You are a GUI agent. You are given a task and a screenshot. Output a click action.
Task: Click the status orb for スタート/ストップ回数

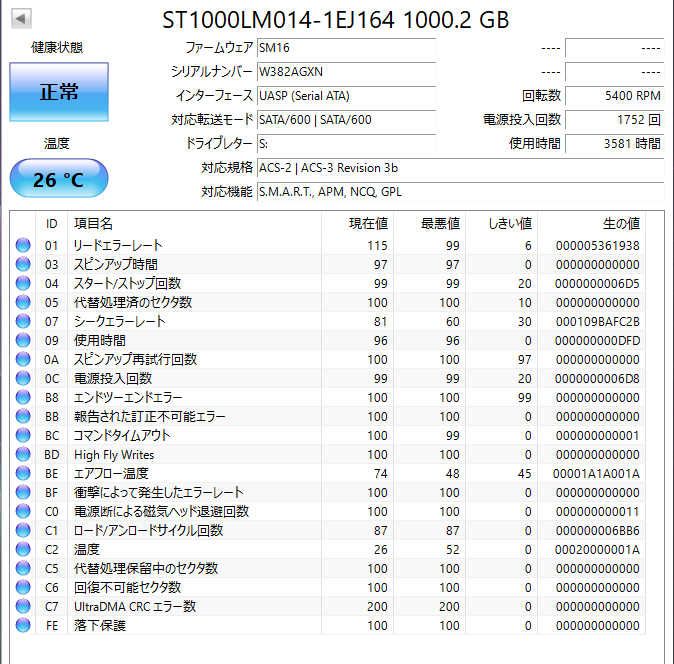coord(23,283)
